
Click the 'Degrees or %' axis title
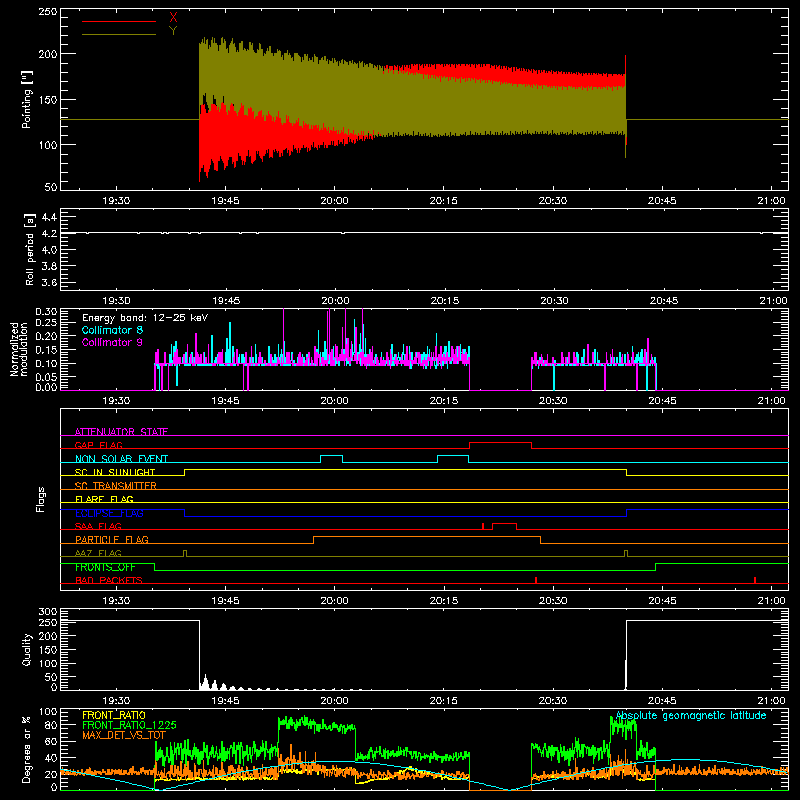[26, 749]
